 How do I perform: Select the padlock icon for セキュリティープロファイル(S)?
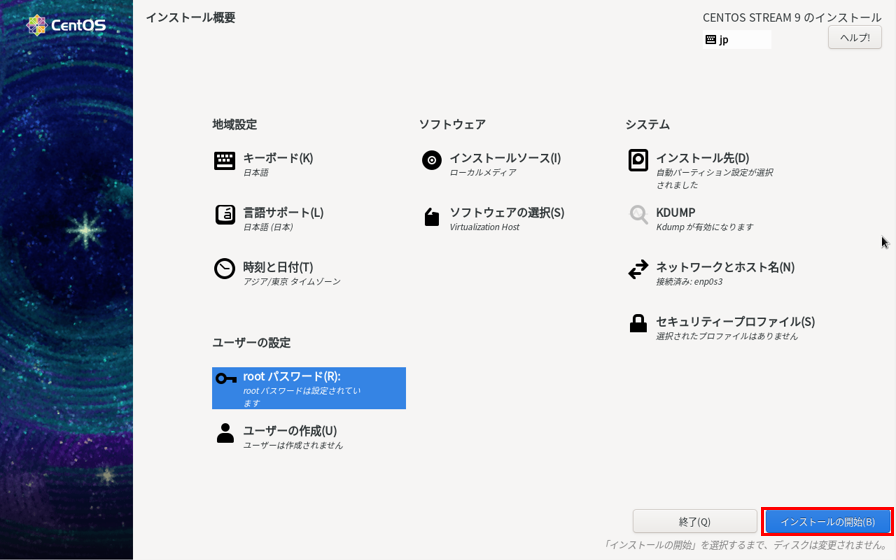[638, 323]
